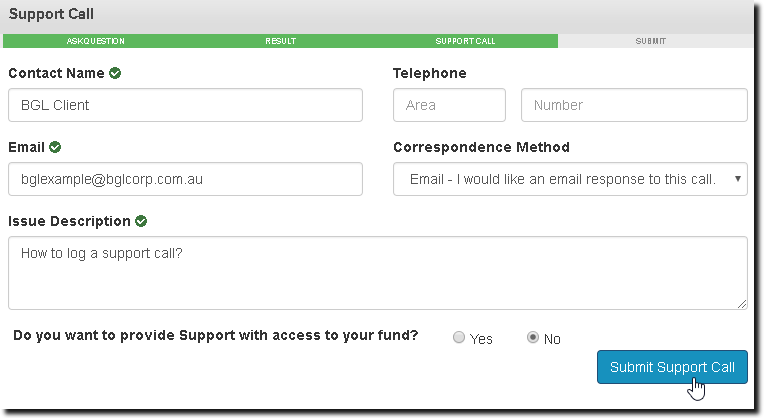Click the Telephone label

(x=429, y=73)
